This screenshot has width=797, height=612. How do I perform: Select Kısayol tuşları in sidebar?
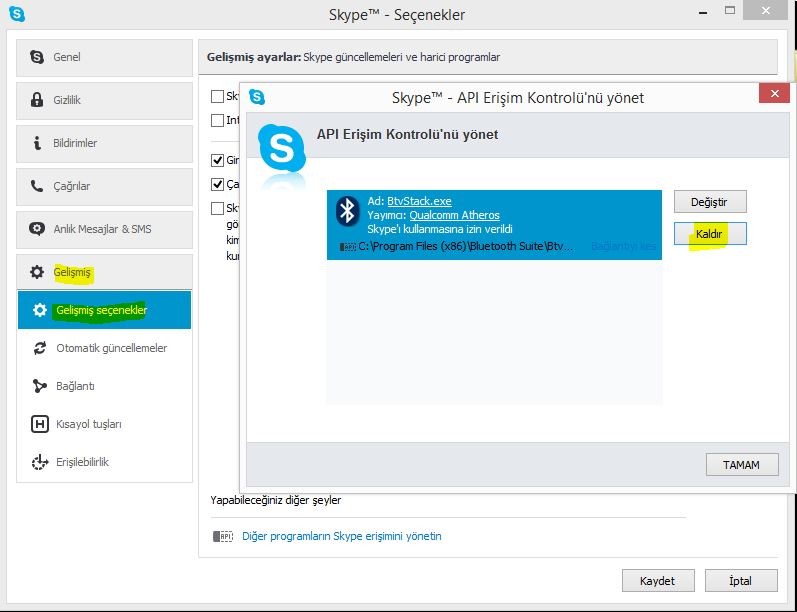[104, 424]
